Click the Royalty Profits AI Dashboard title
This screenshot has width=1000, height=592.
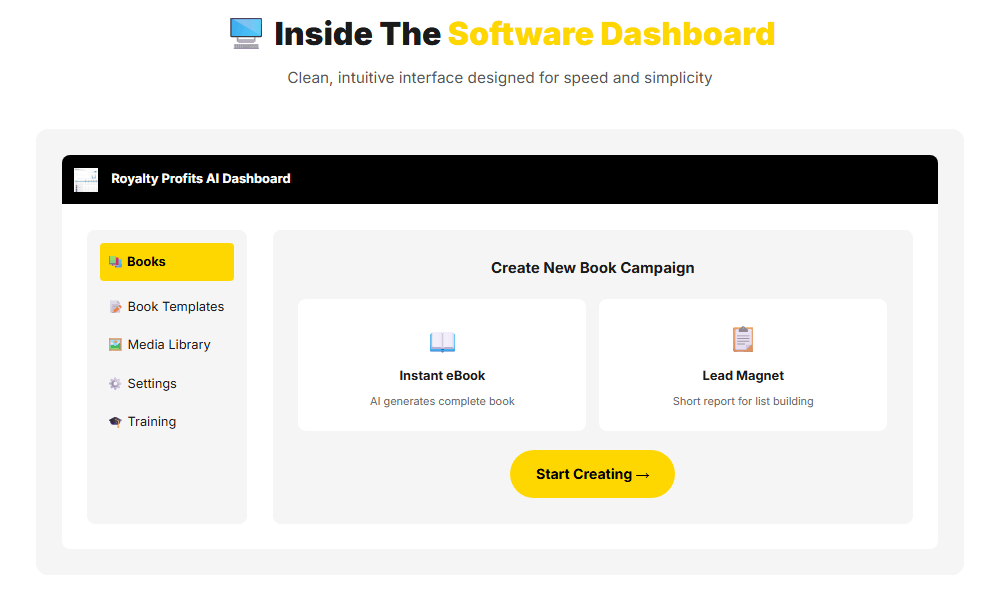coord(201,179)
